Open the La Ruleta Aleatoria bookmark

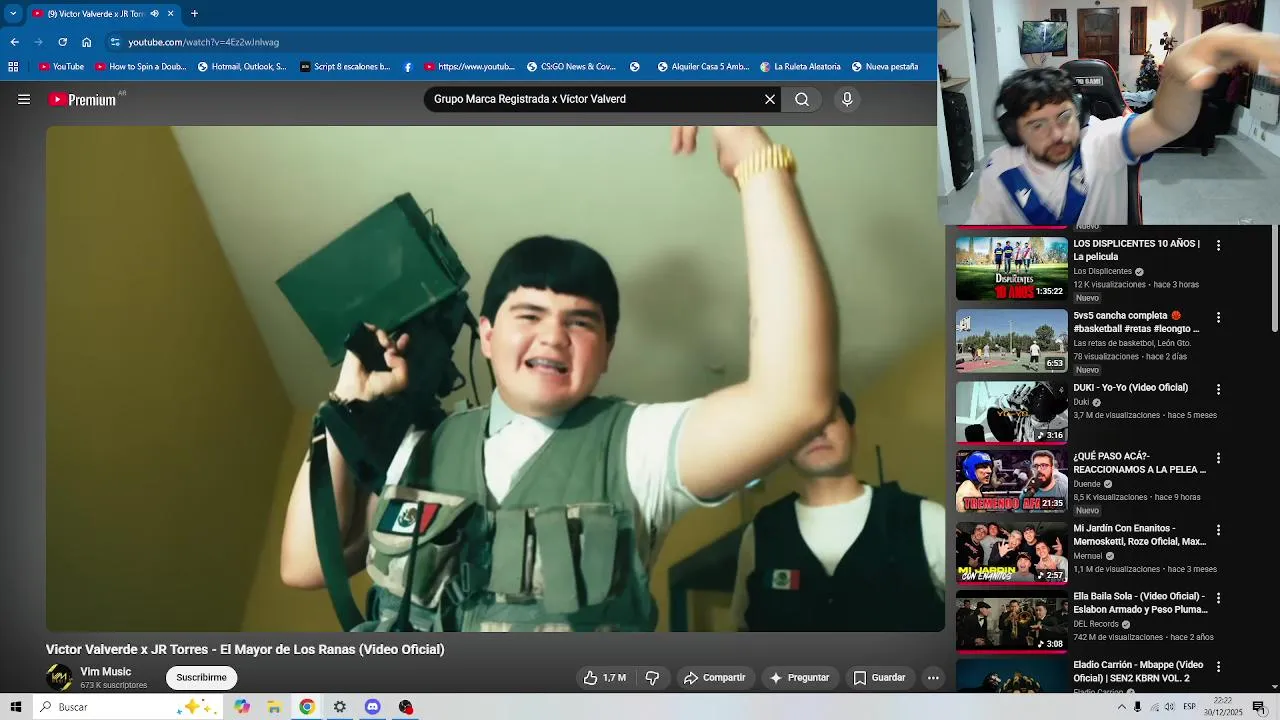click(800, 67)
